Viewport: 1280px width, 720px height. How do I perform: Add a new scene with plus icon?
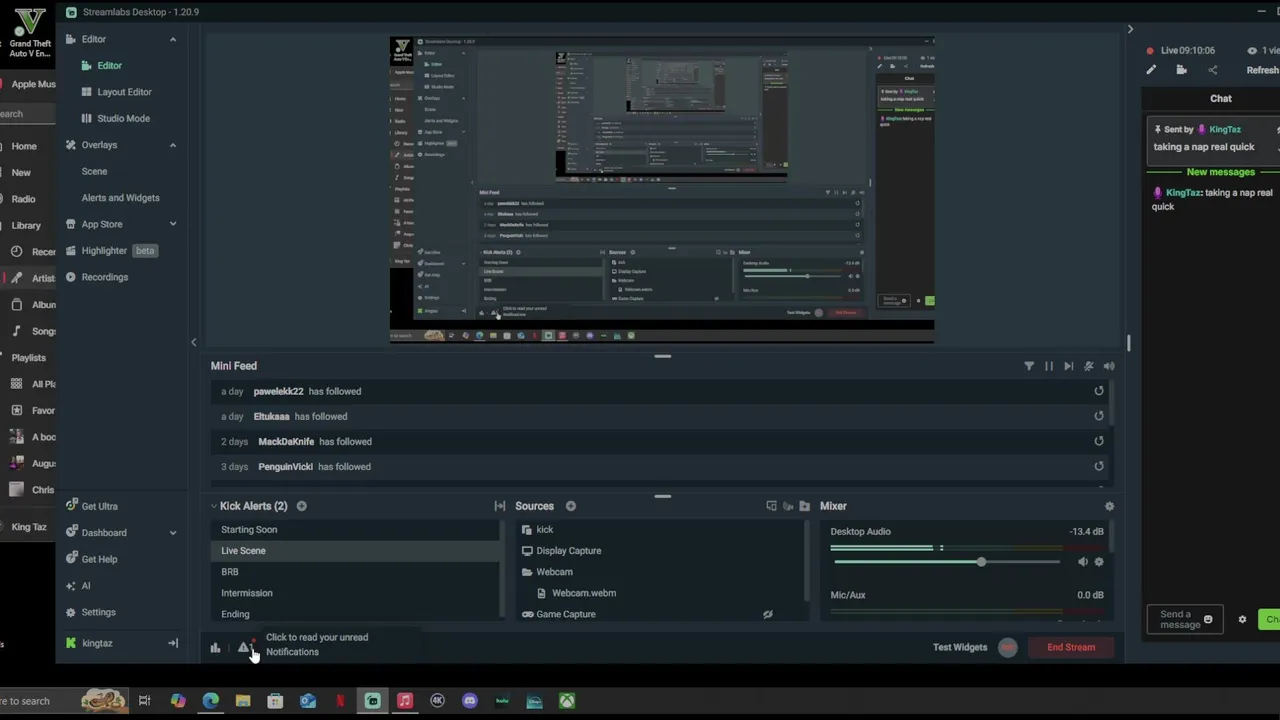[x=301, y=506]
